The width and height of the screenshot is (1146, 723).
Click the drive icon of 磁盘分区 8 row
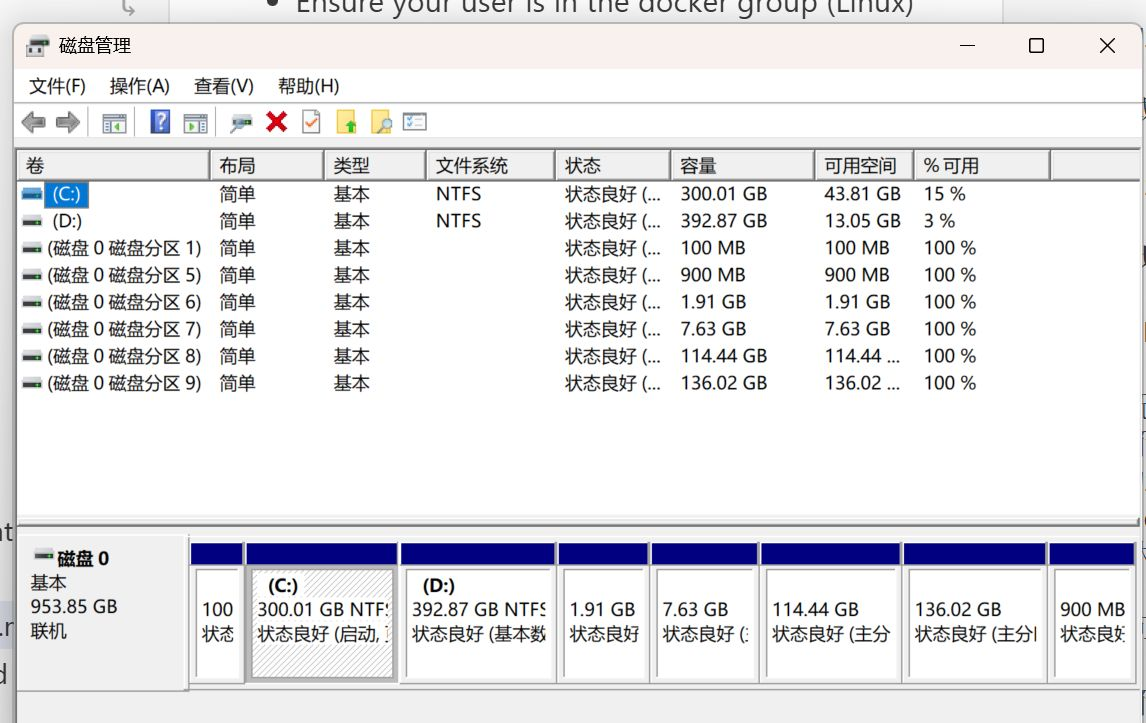coord(31,357)
